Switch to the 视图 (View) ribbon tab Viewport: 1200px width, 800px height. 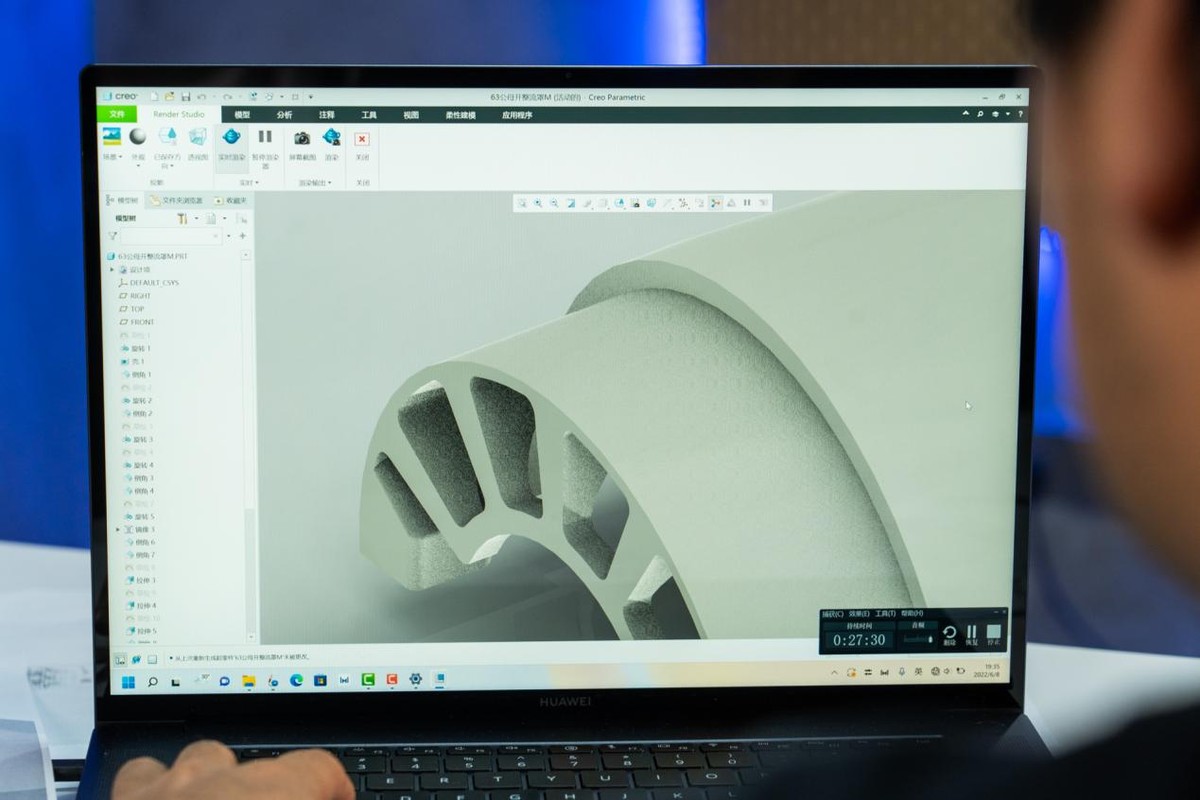(x=411, y=115)
